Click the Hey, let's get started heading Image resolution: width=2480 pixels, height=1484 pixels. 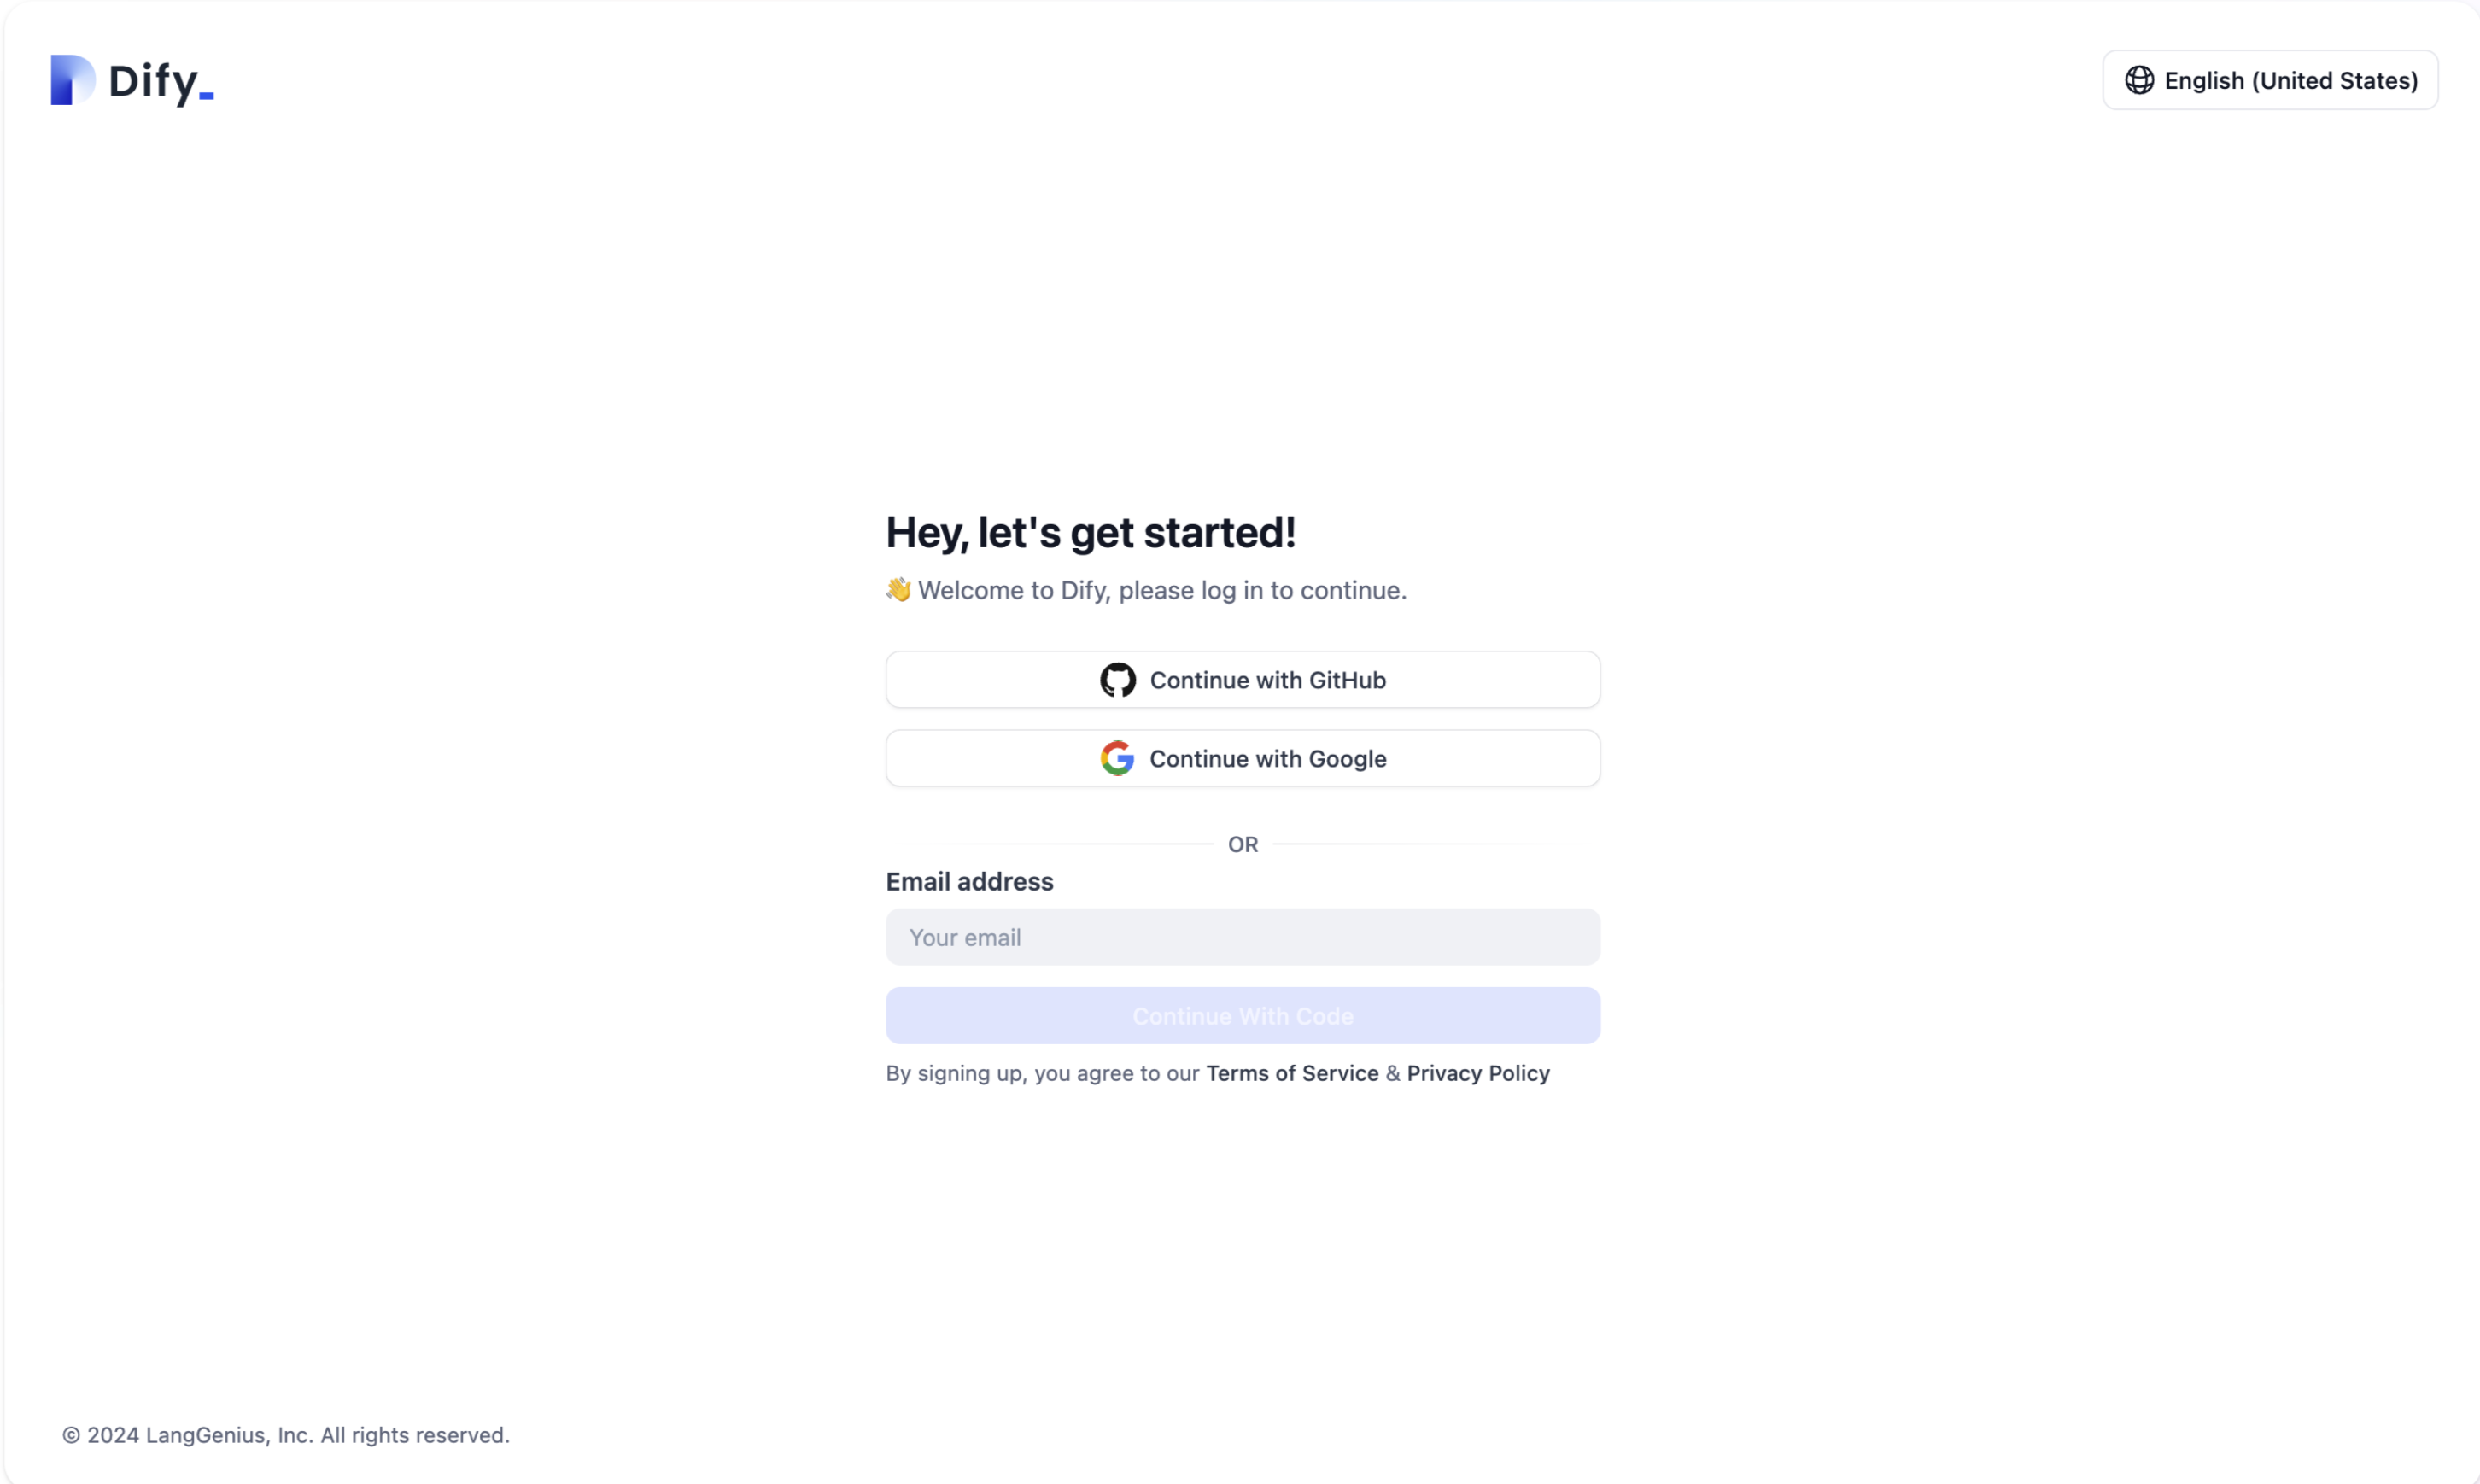coord(1090,533)
